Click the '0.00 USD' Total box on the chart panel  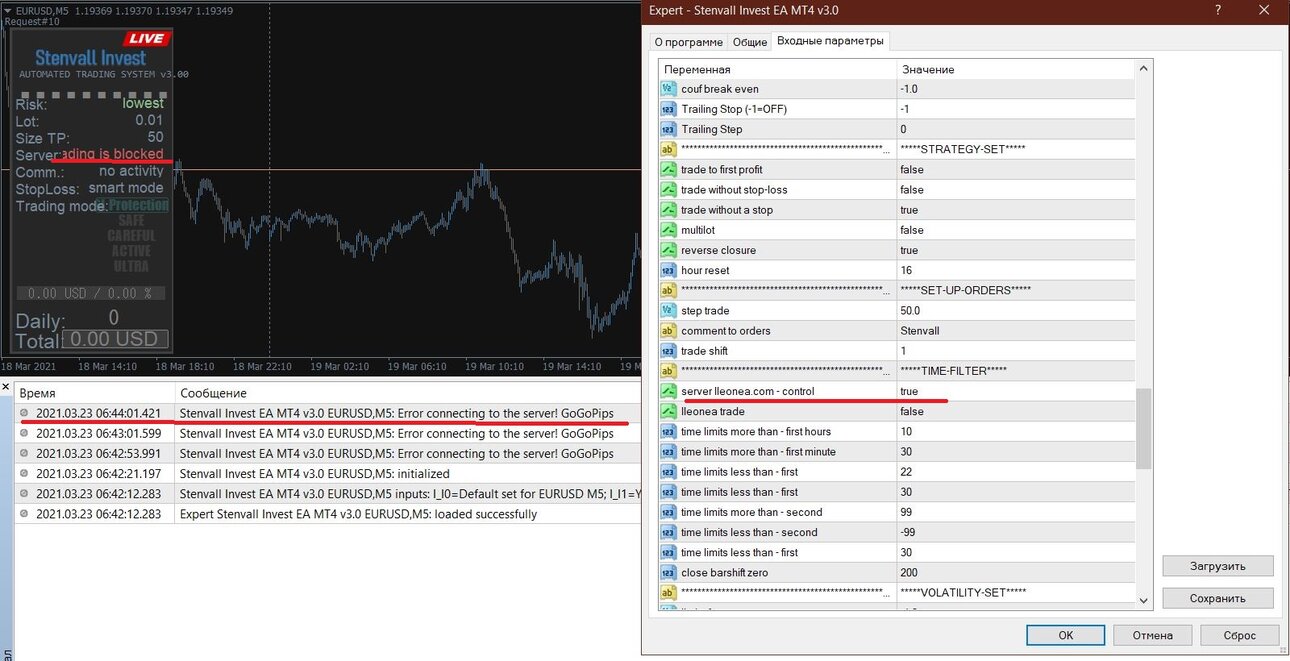point(116,339)
